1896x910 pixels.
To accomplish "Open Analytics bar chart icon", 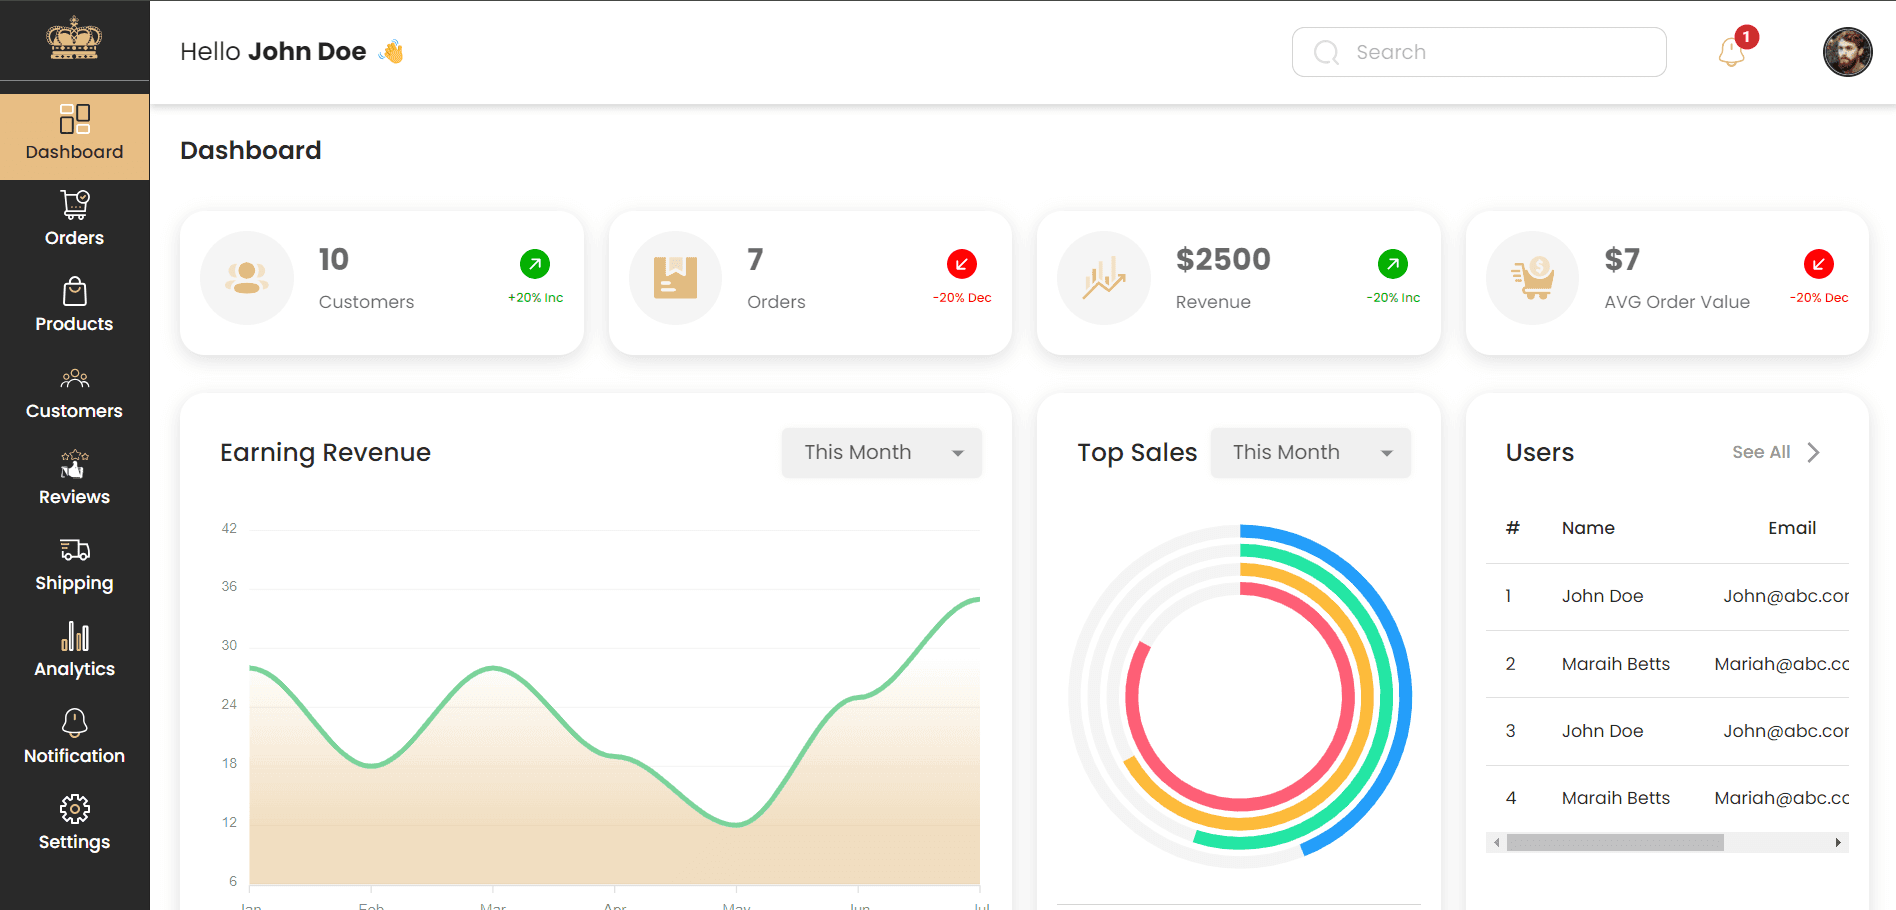I will coord(75,636).
